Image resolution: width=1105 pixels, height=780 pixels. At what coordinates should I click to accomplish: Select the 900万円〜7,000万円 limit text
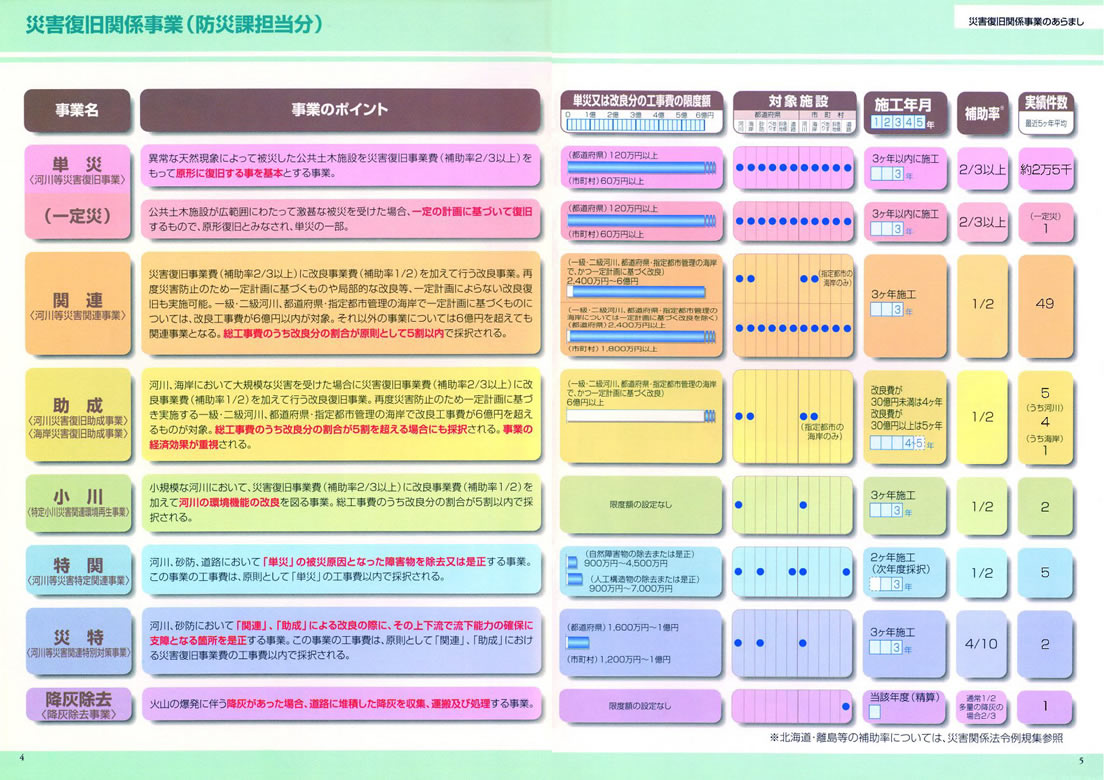click(x=630, y=588)
